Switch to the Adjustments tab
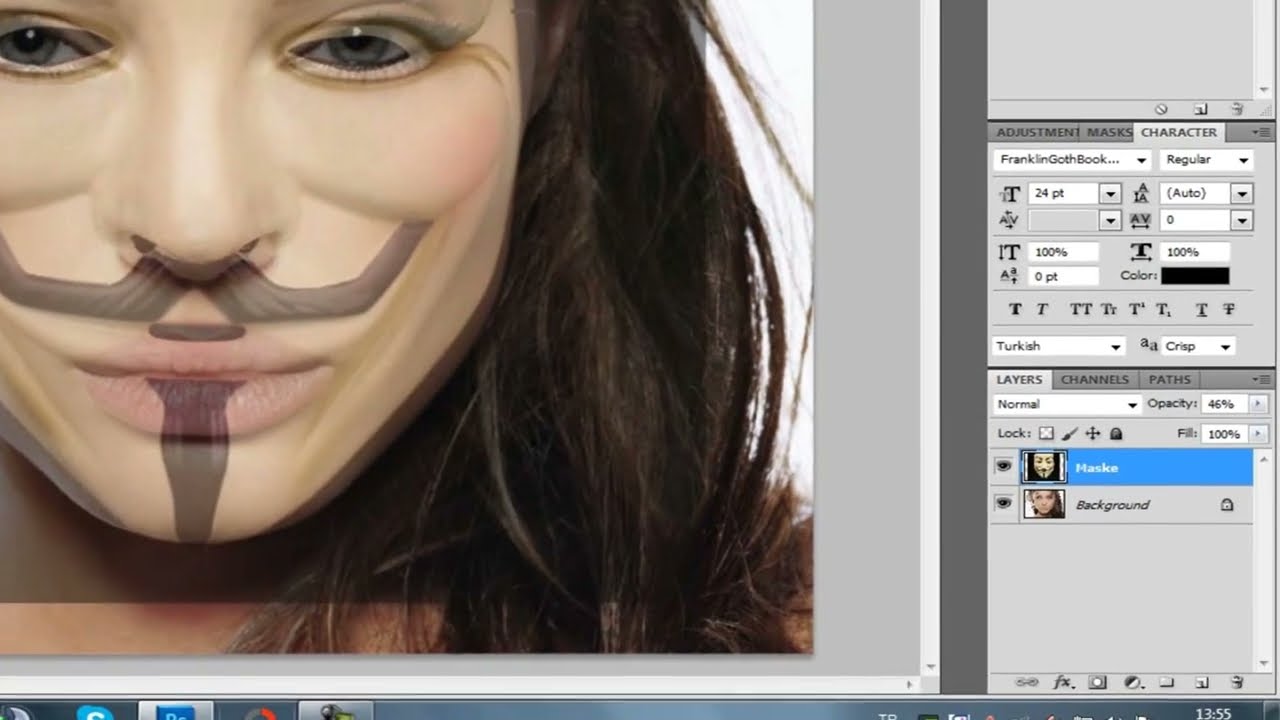Image resolution: width=1280 pixels, height=720 pixels. click(x=1036, y=132)
